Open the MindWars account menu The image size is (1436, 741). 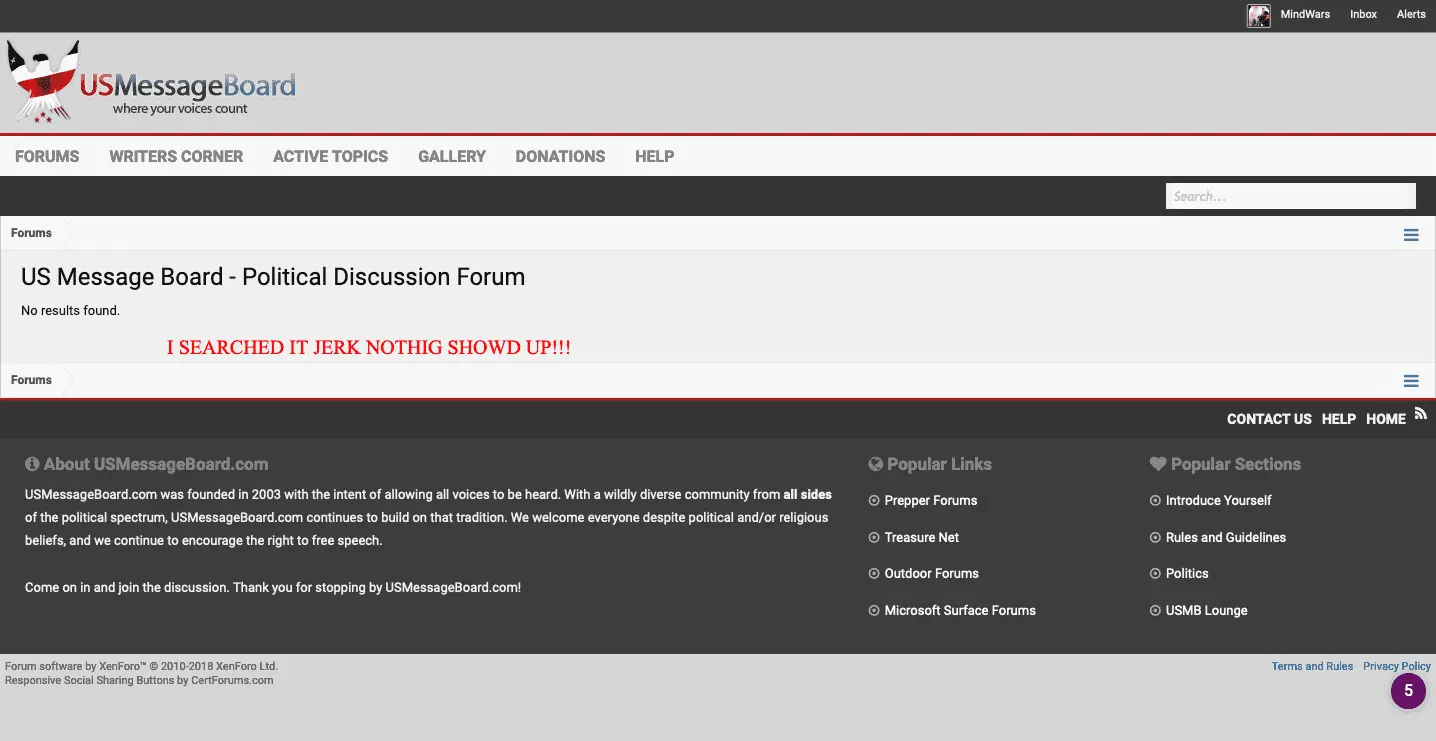click(1305, 15)
